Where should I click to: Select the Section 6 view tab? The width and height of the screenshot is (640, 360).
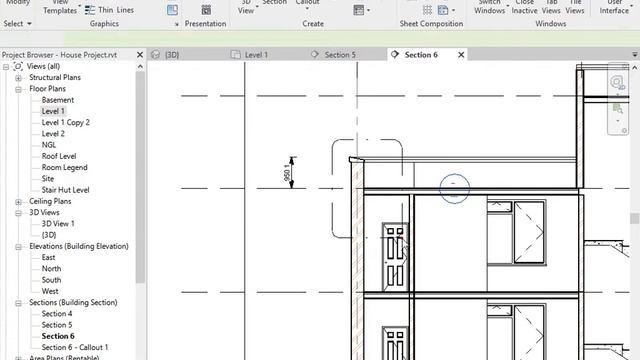[420, 55]
